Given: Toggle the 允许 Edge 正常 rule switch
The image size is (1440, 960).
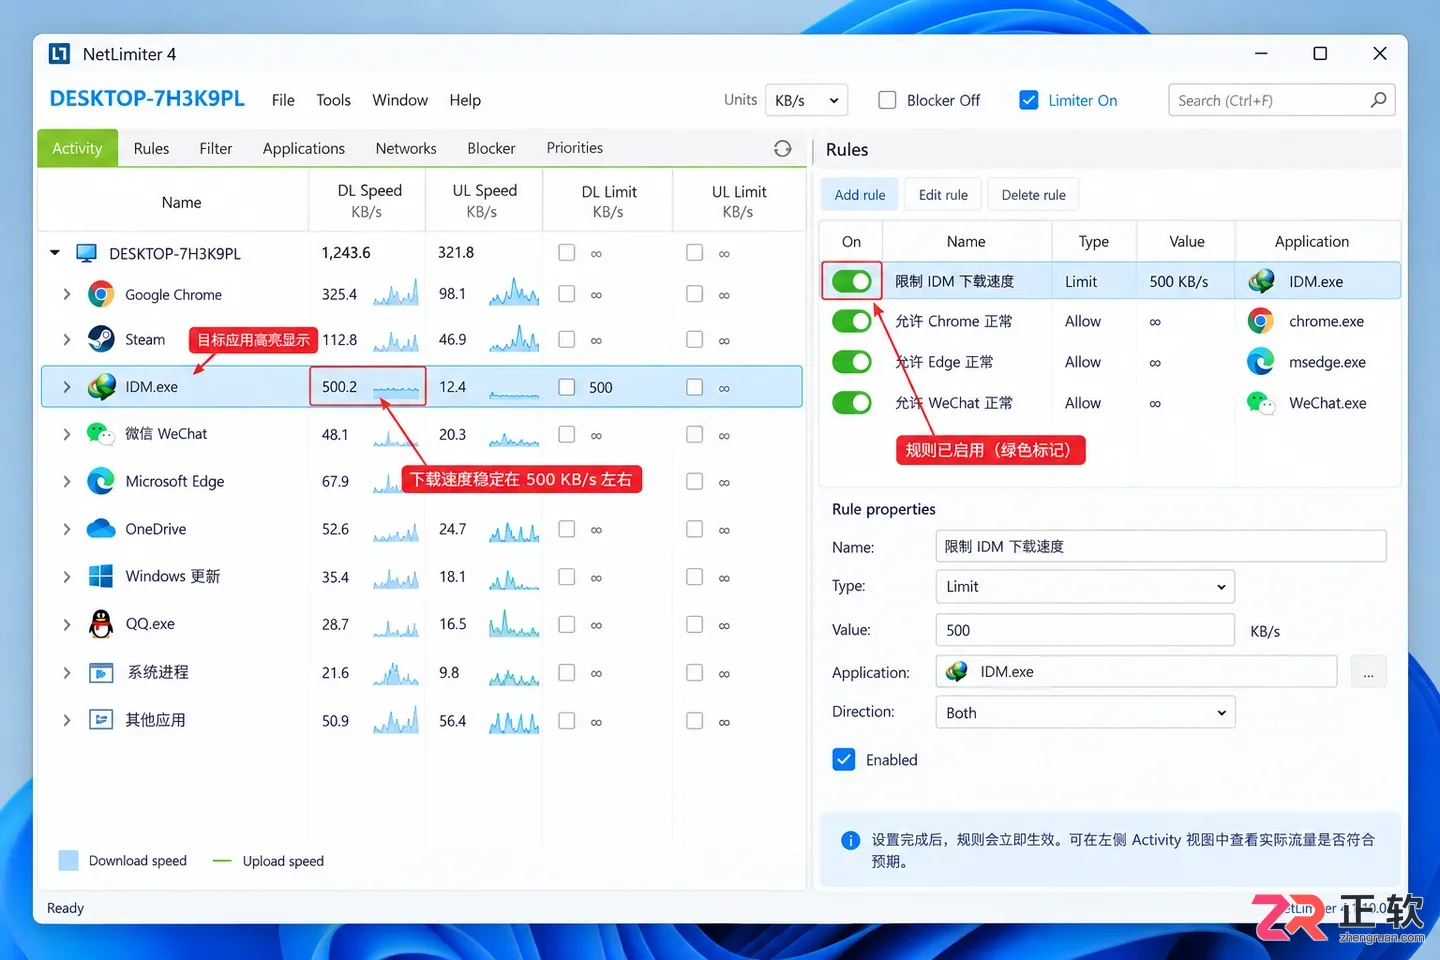Looking at the screenshot, I should click(852, 362).
